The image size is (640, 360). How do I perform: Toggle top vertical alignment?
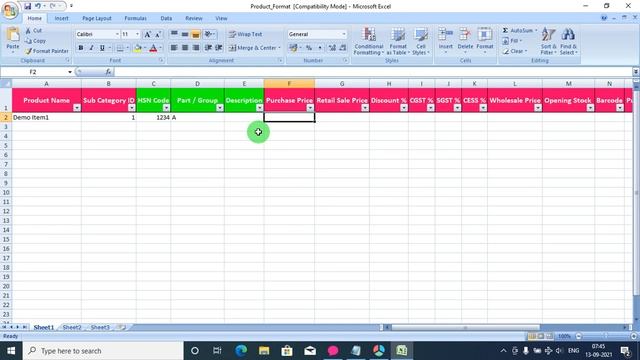pos(174,34)
